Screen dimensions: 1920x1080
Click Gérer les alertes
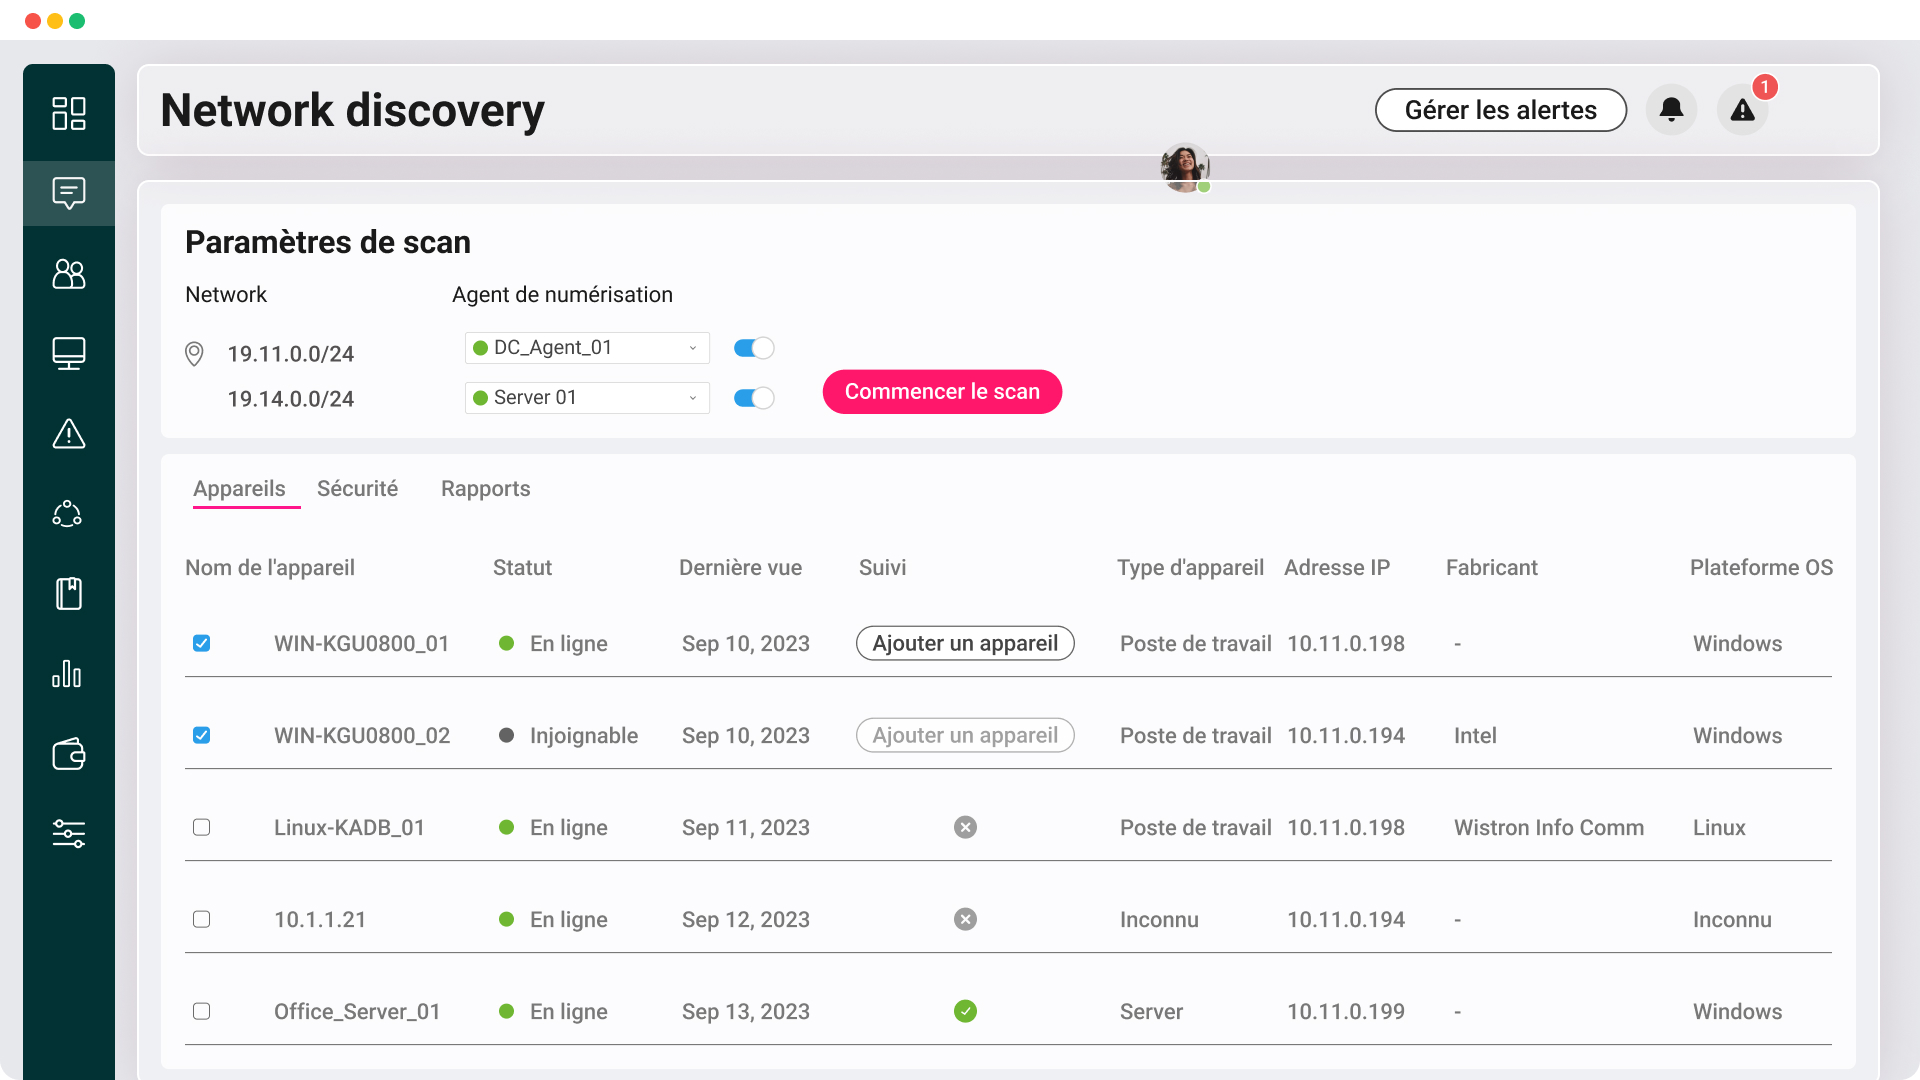click(x=1500, y=110)
